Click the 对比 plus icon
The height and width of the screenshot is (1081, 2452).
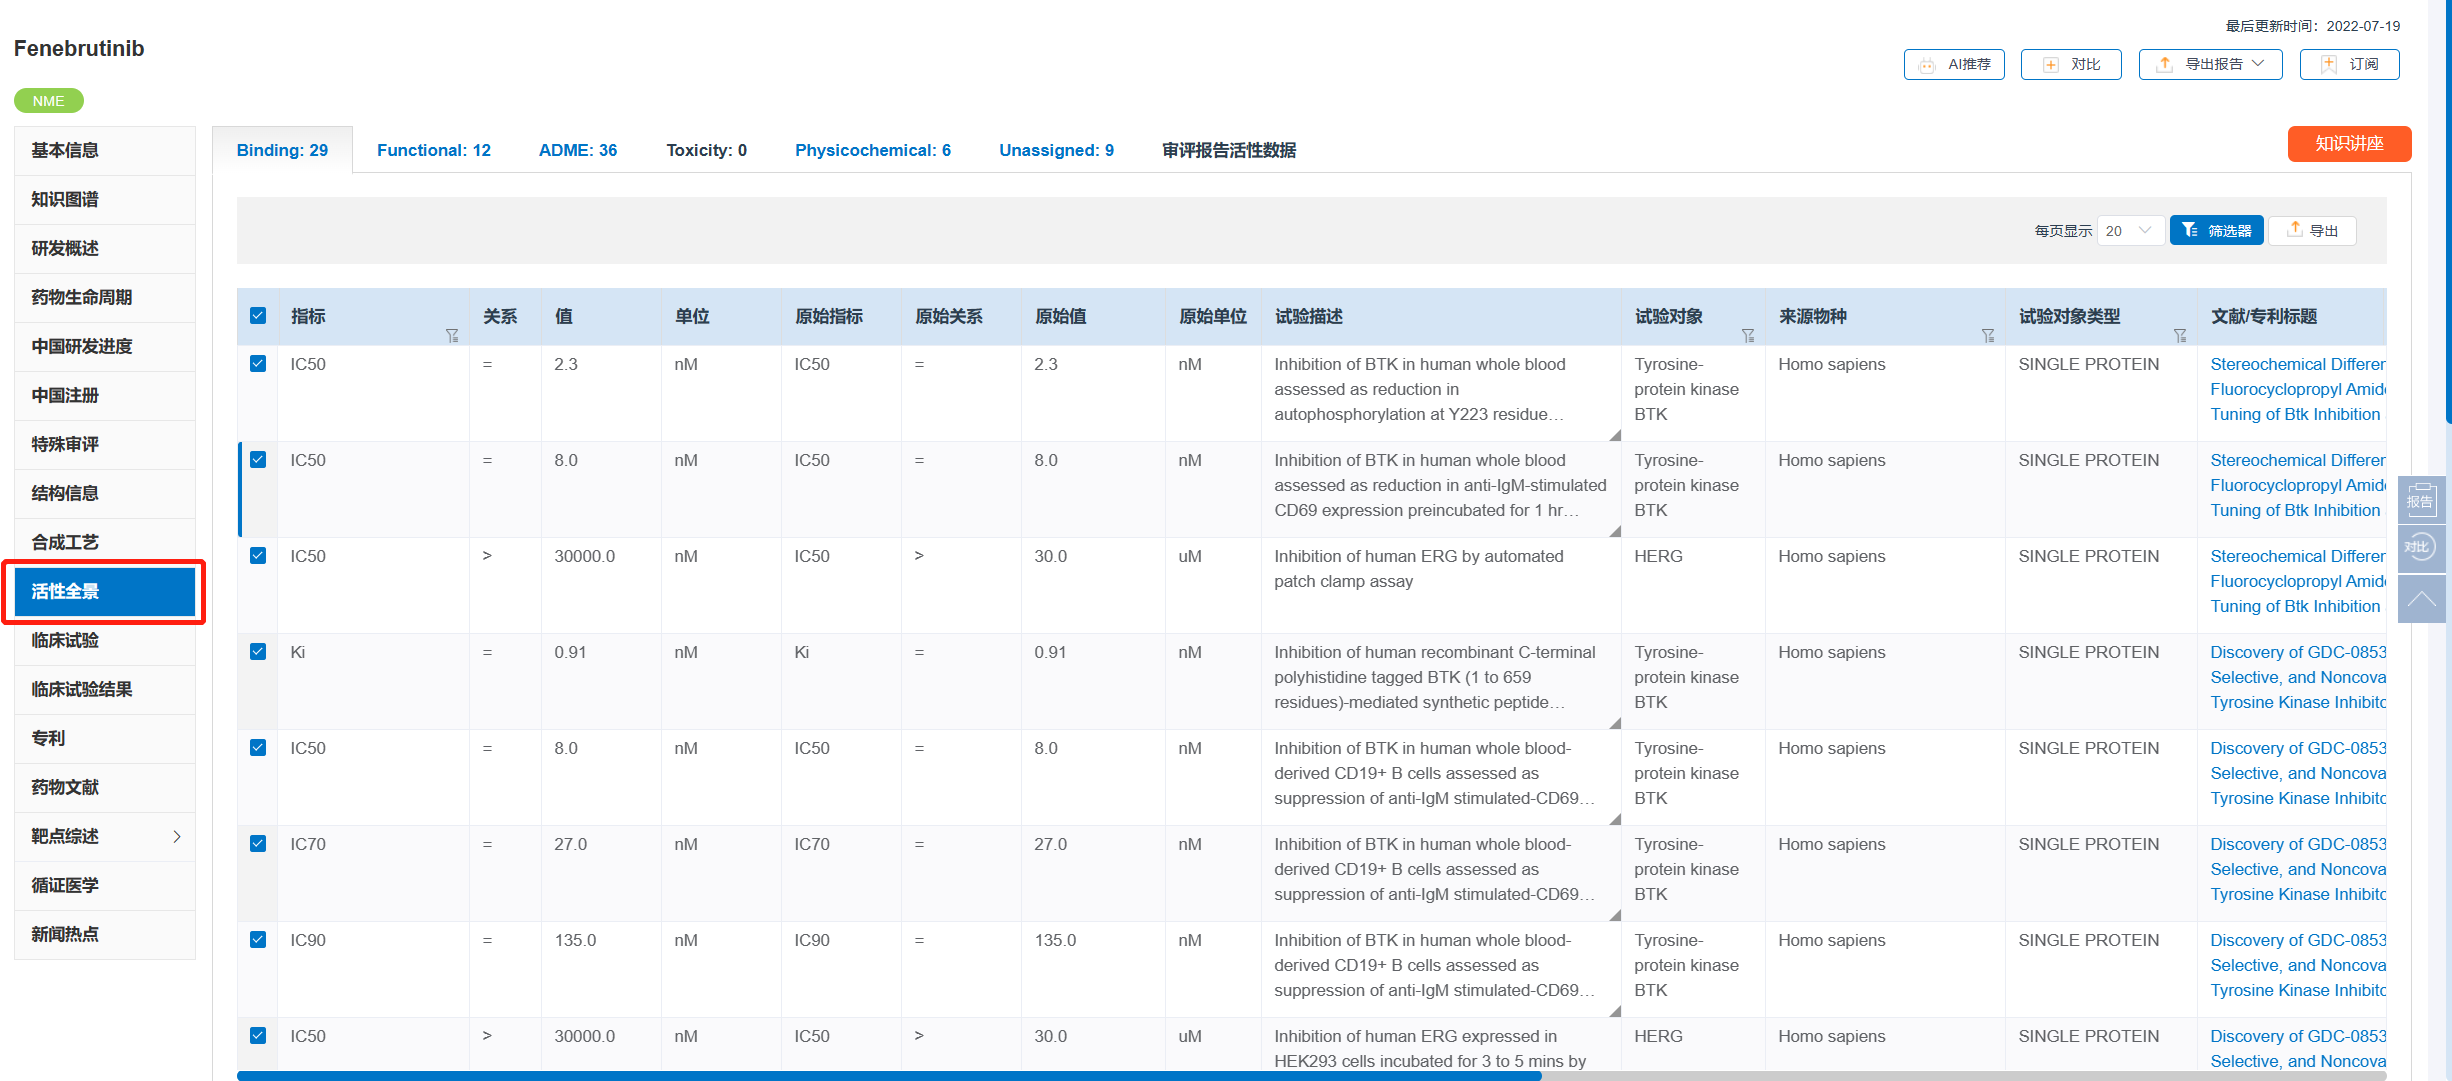pyautogui.click(x=2051, y=65)
